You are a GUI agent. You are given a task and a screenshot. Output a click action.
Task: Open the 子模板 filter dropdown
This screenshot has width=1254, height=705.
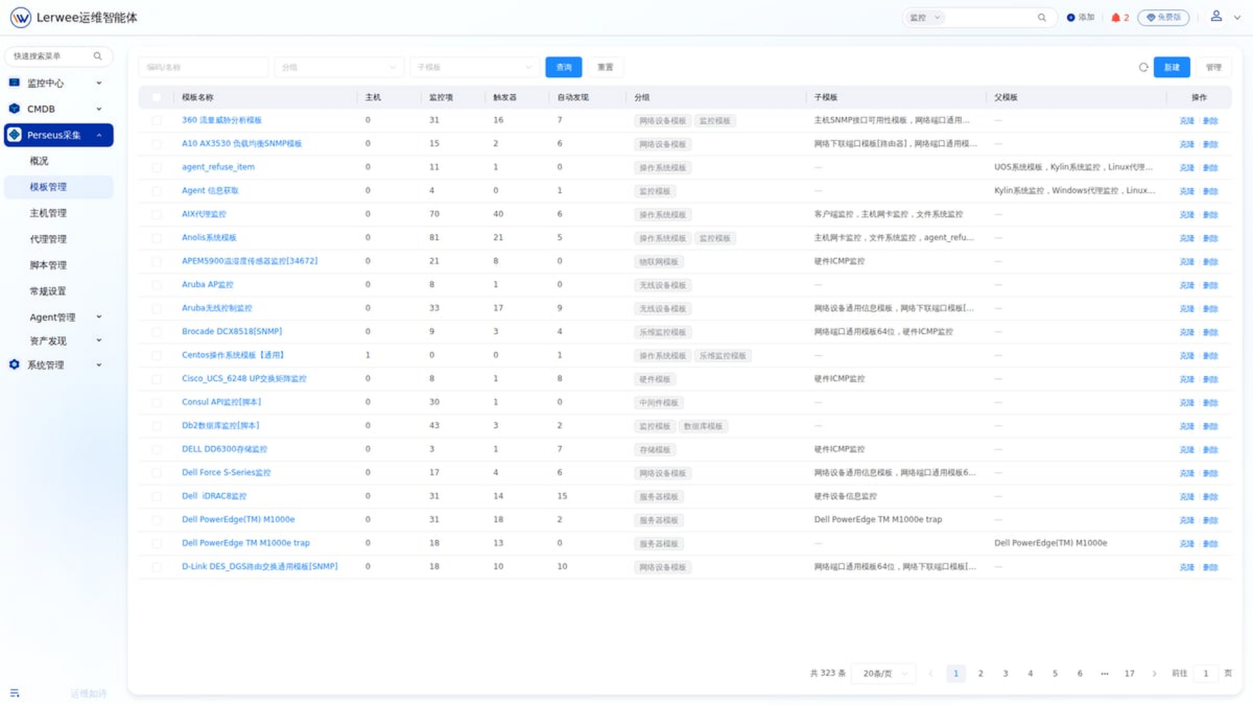(x=474, y=68)
